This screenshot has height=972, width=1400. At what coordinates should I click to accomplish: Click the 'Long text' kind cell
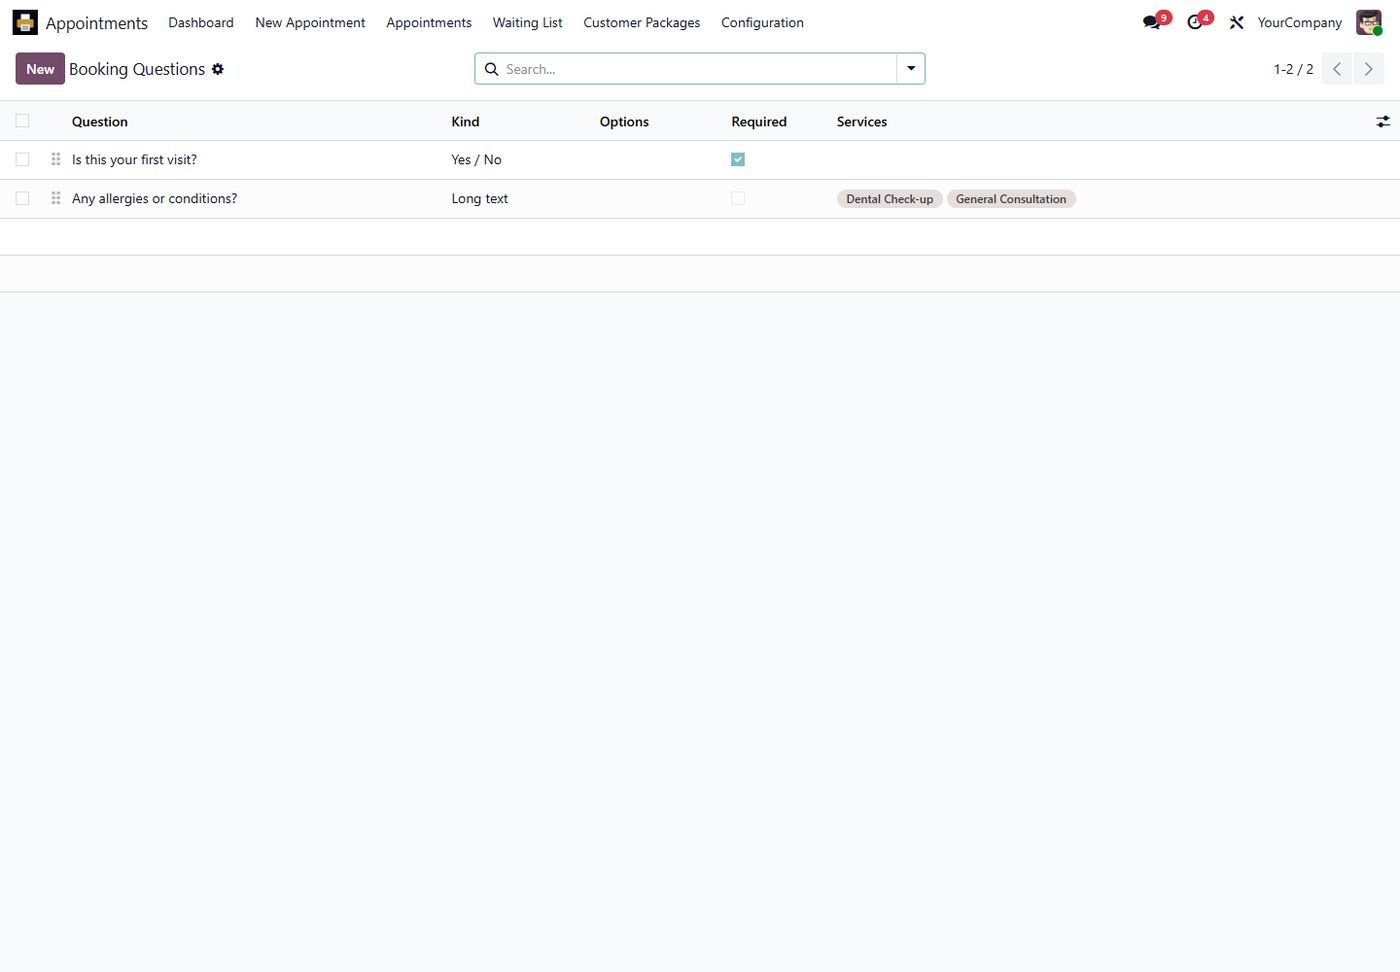pyautogui.click(x=479, y=199)
